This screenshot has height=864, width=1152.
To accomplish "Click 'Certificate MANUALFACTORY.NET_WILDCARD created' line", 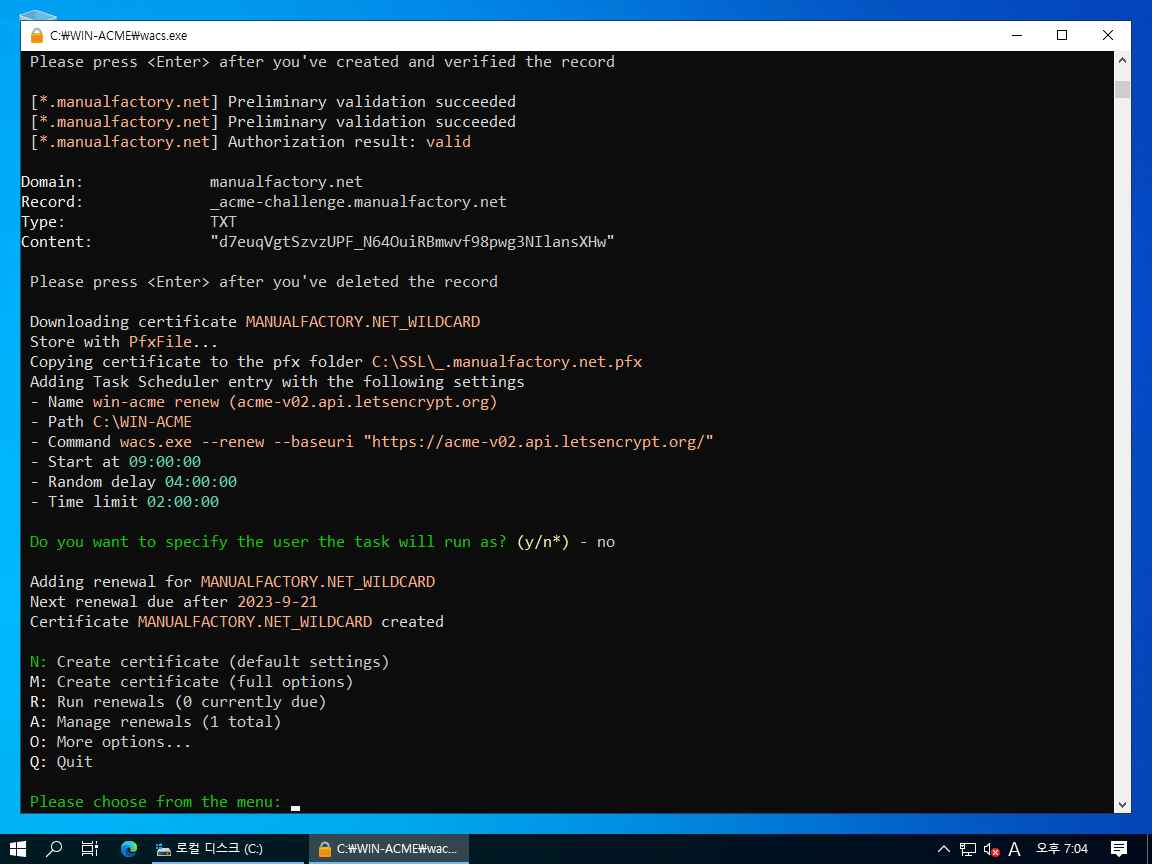I will [237, 622].
